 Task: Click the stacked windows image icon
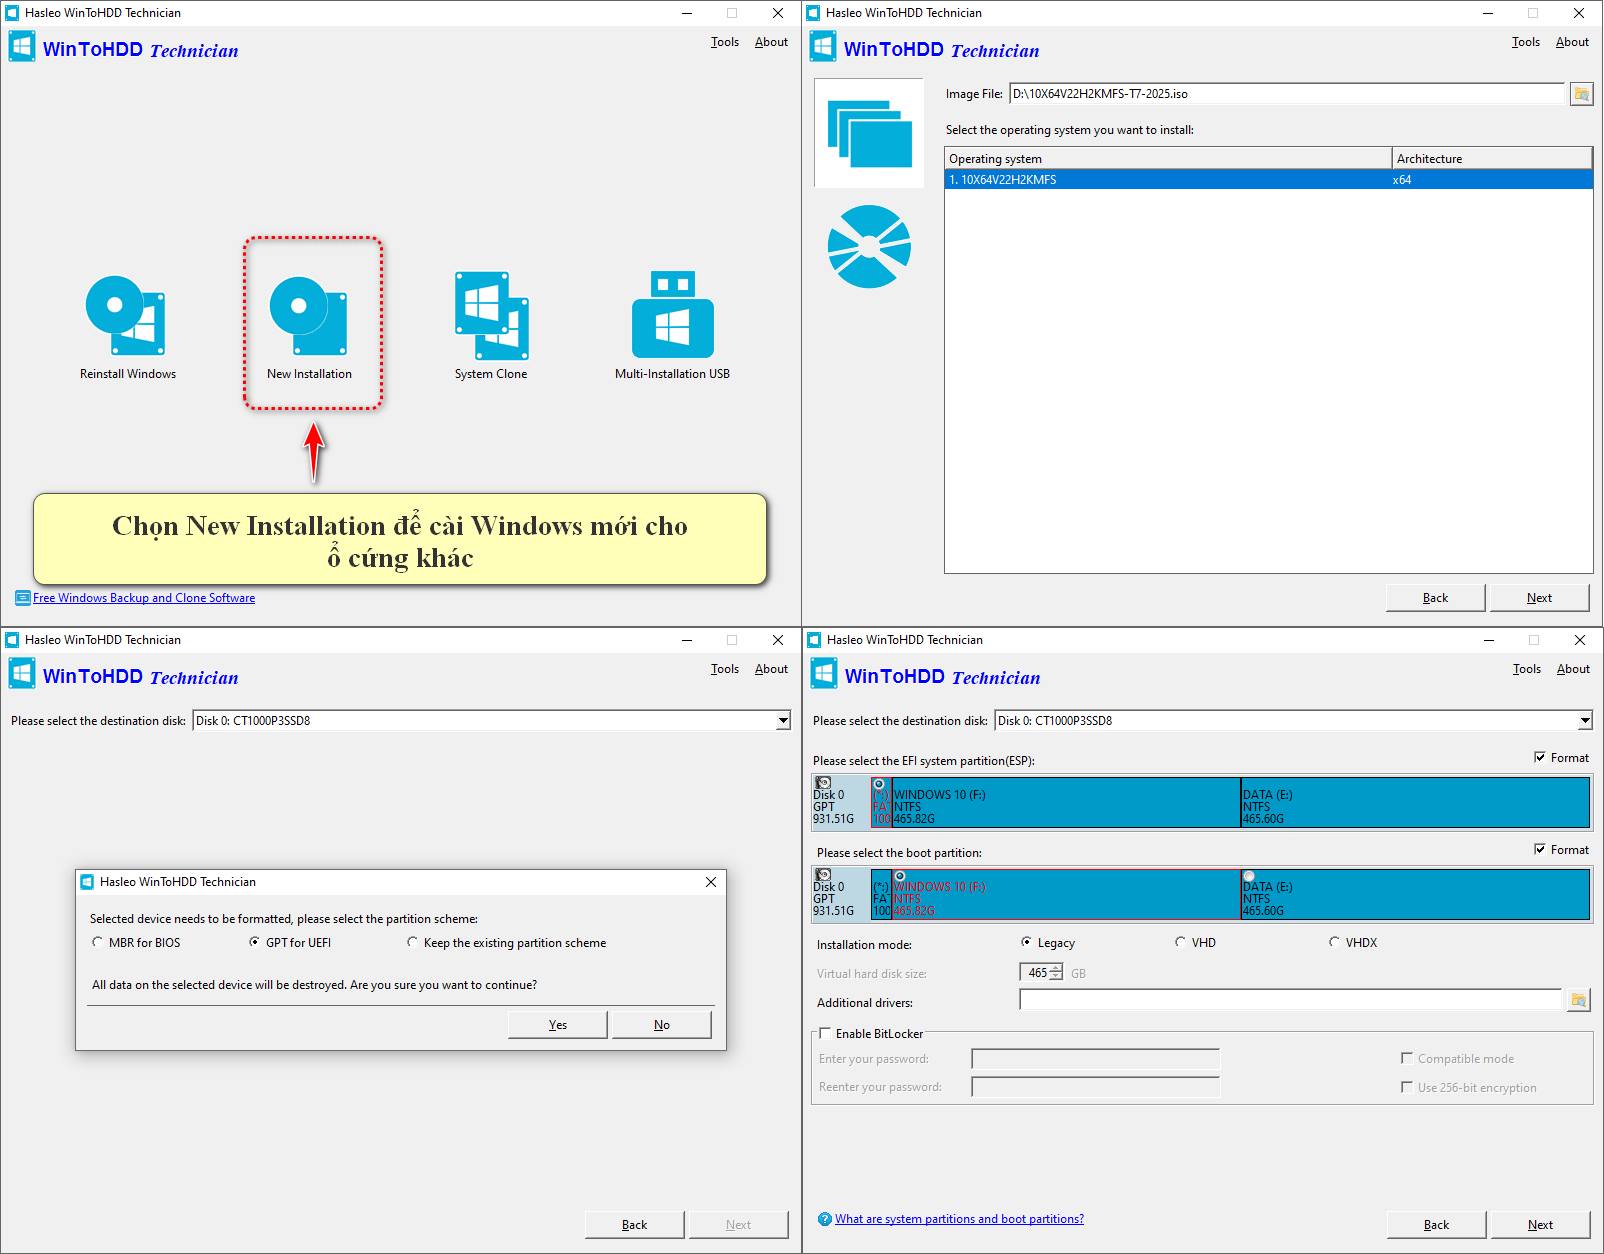[x=869, y=133]
